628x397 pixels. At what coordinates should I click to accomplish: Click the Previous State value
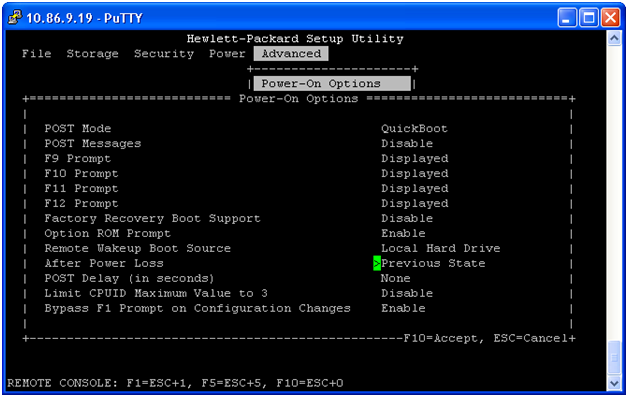point(433,263)
